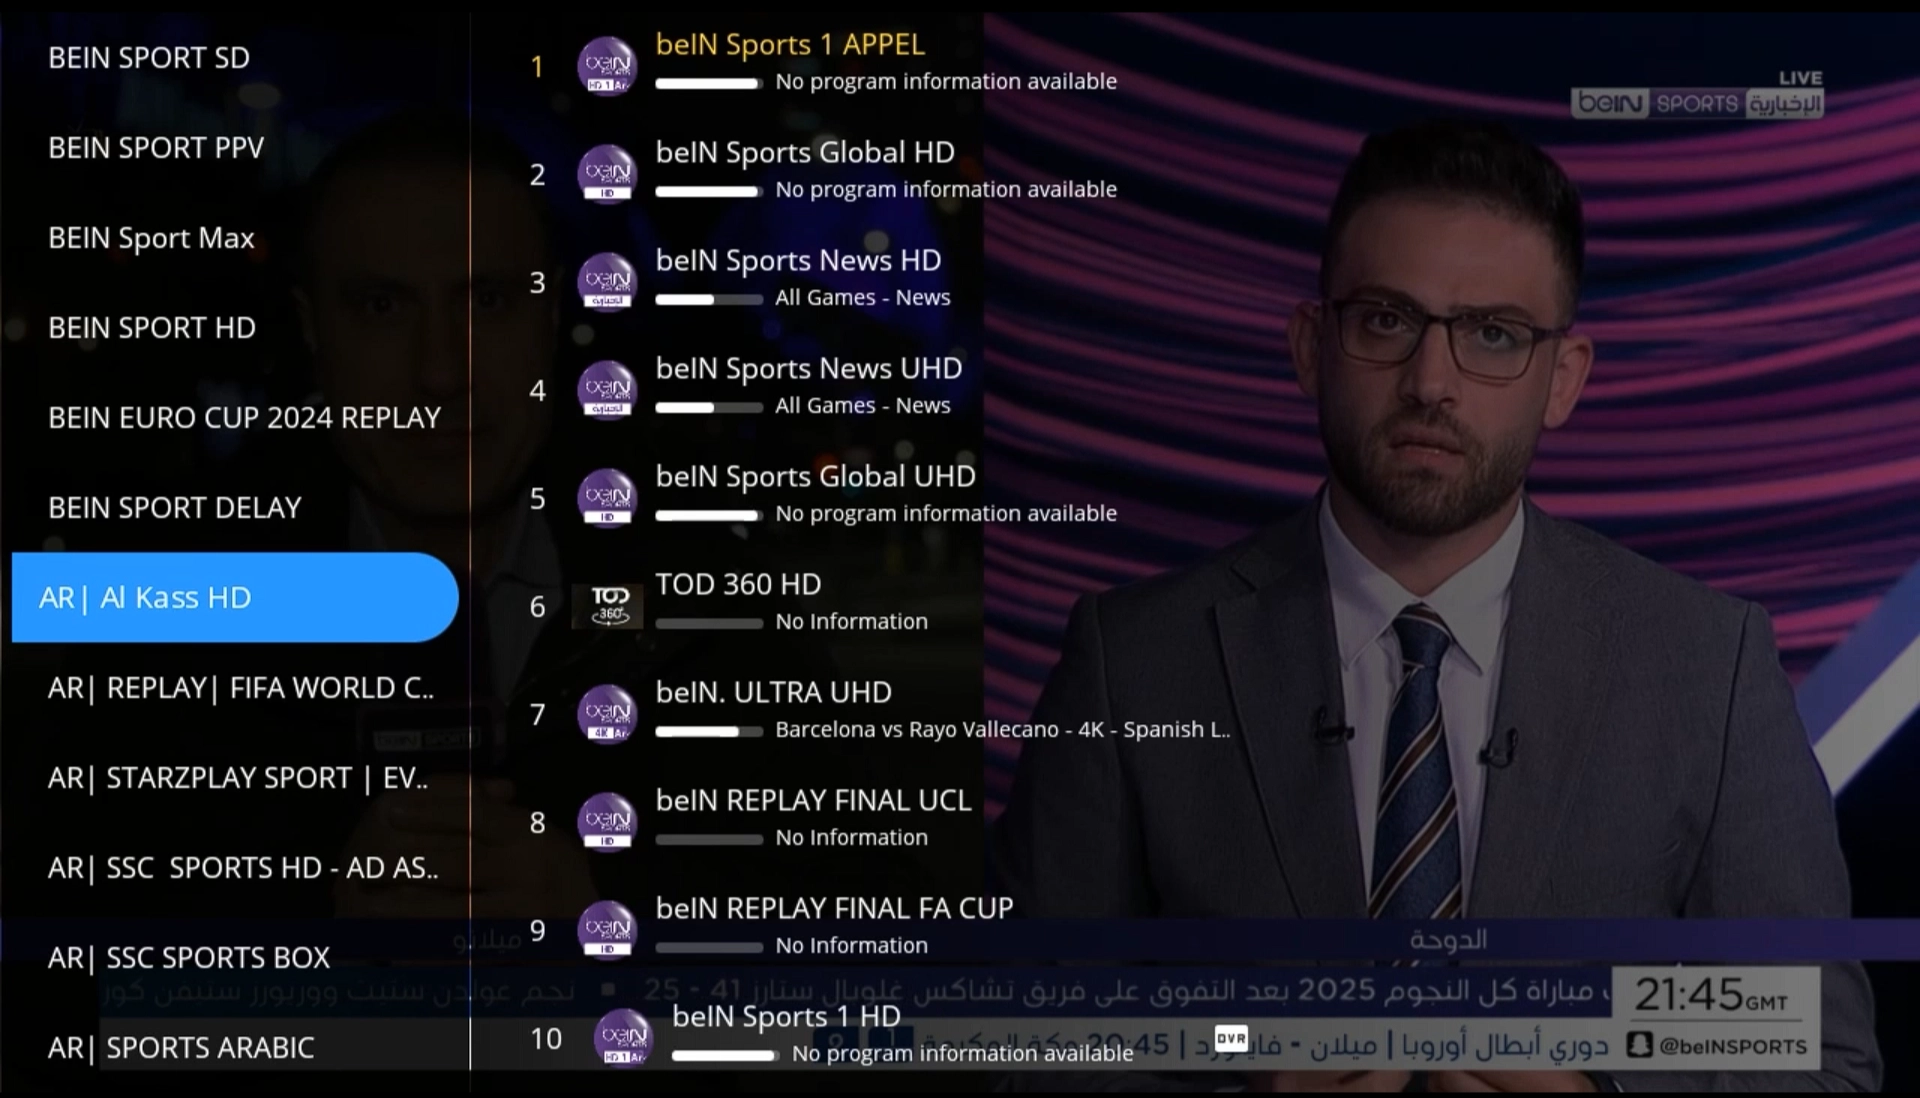Select the TOD 360 HD channel title

[738, 584]
